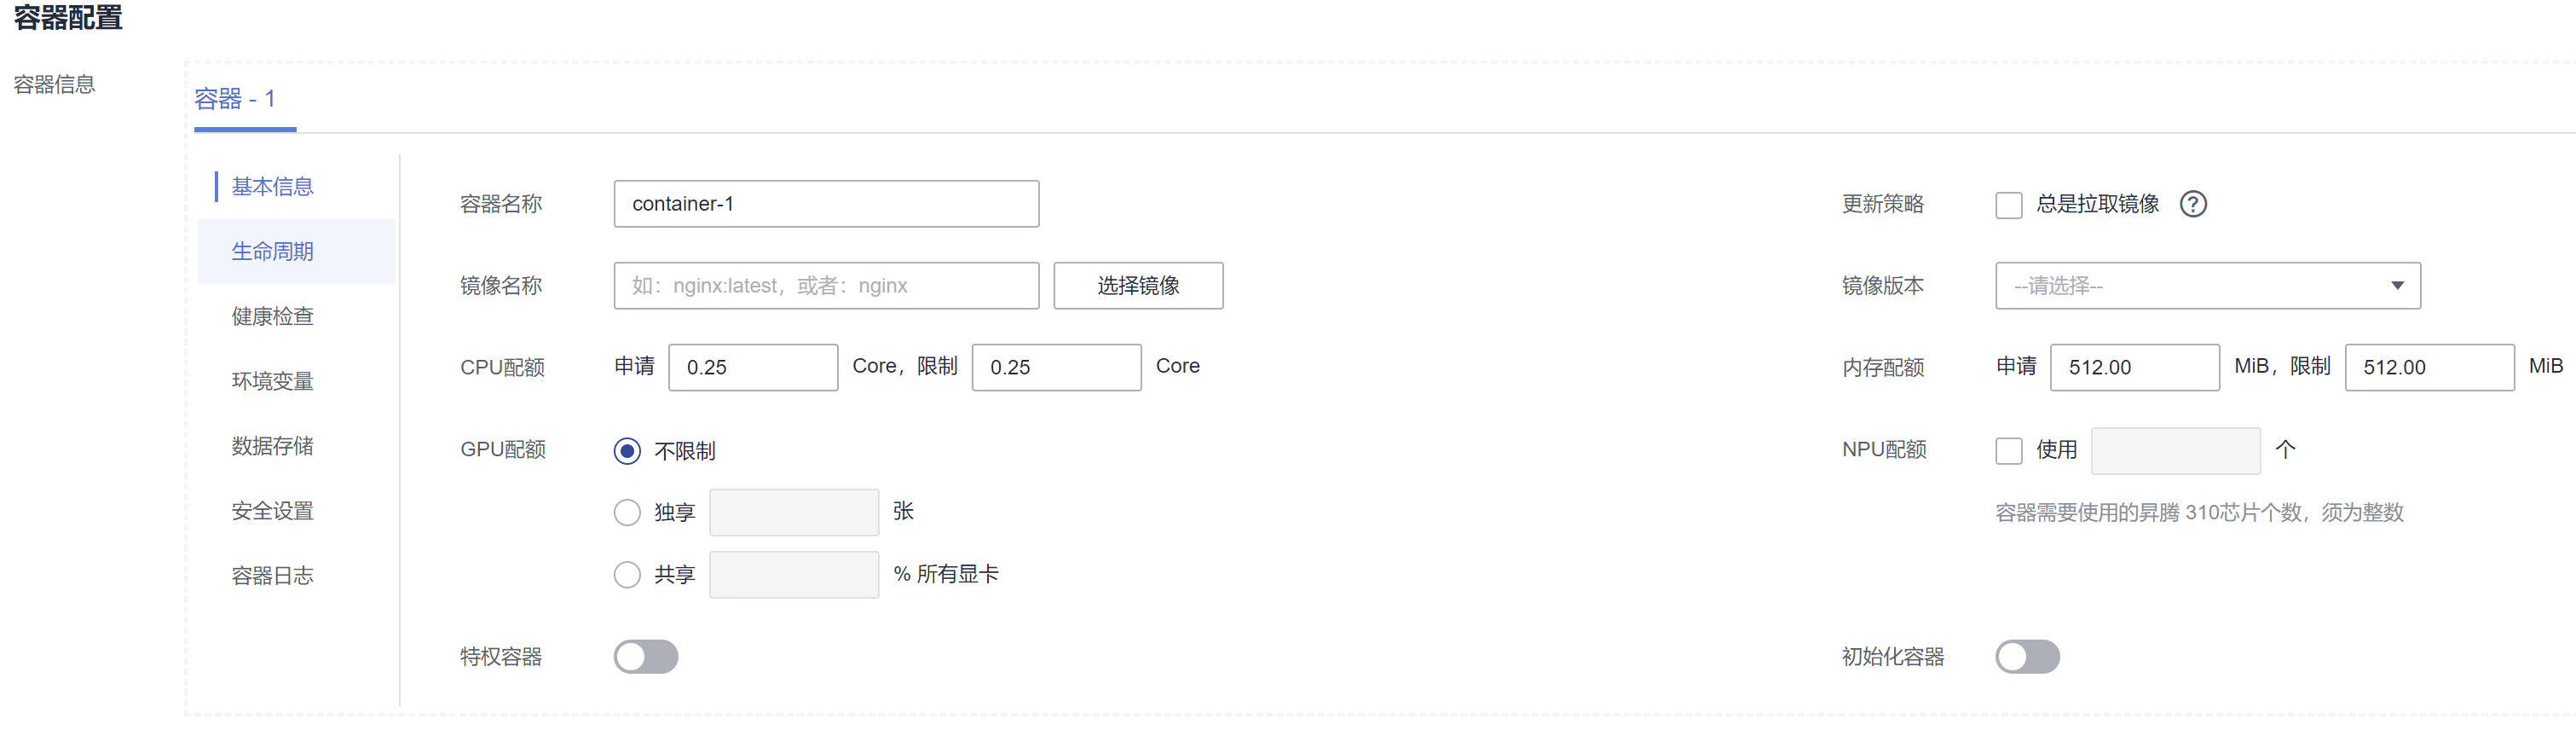View the 容器日志 section
The width and height of the screenshot is (2576, 730).
[x=273, y=576]
